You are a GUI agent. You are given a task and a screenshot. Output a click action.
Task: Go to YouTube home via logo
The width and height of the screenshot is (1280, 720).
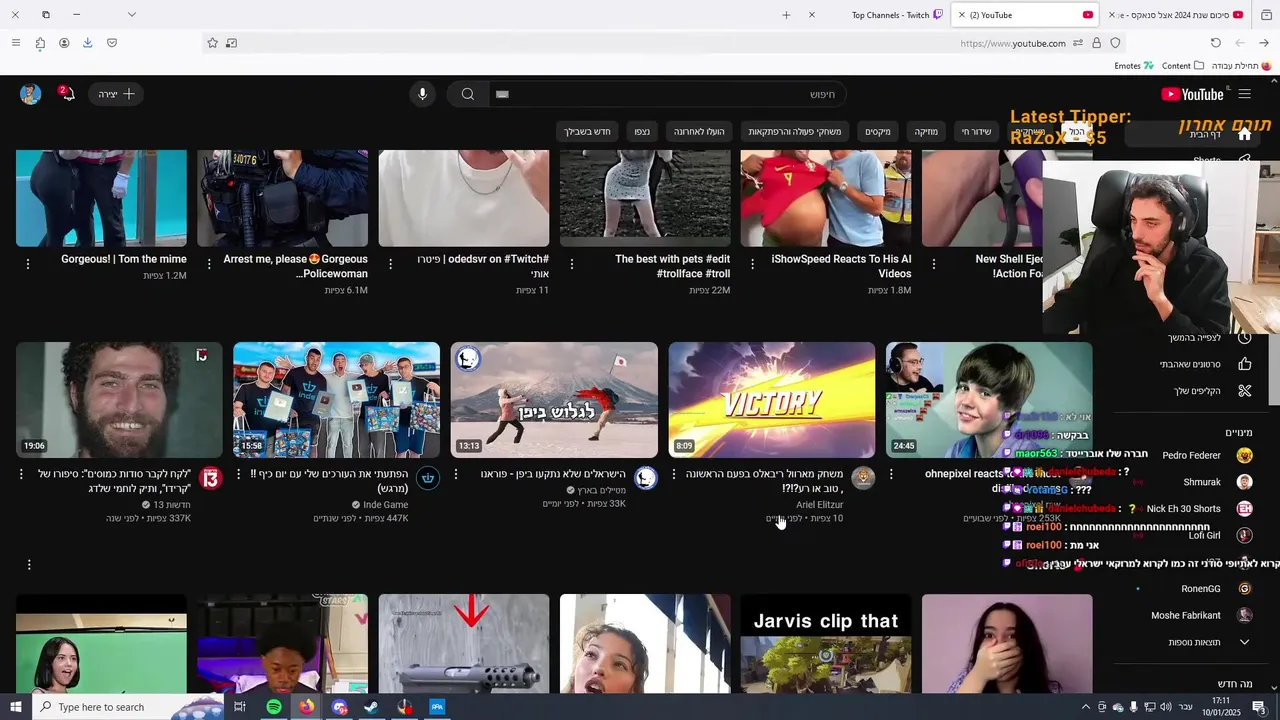(1192, 94)
